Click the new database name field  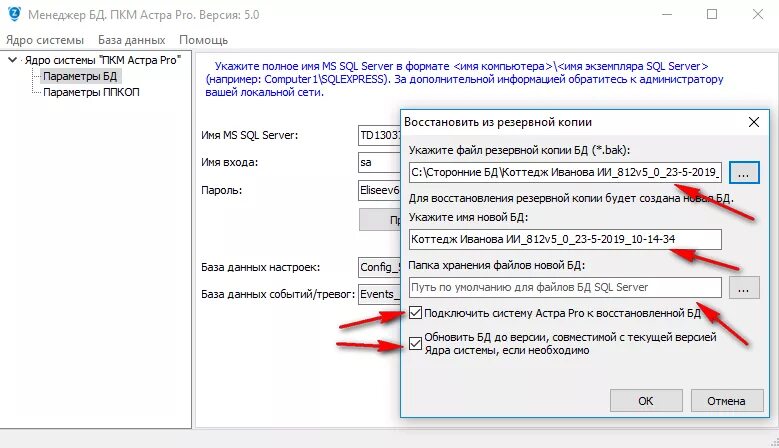pos(565,239)
